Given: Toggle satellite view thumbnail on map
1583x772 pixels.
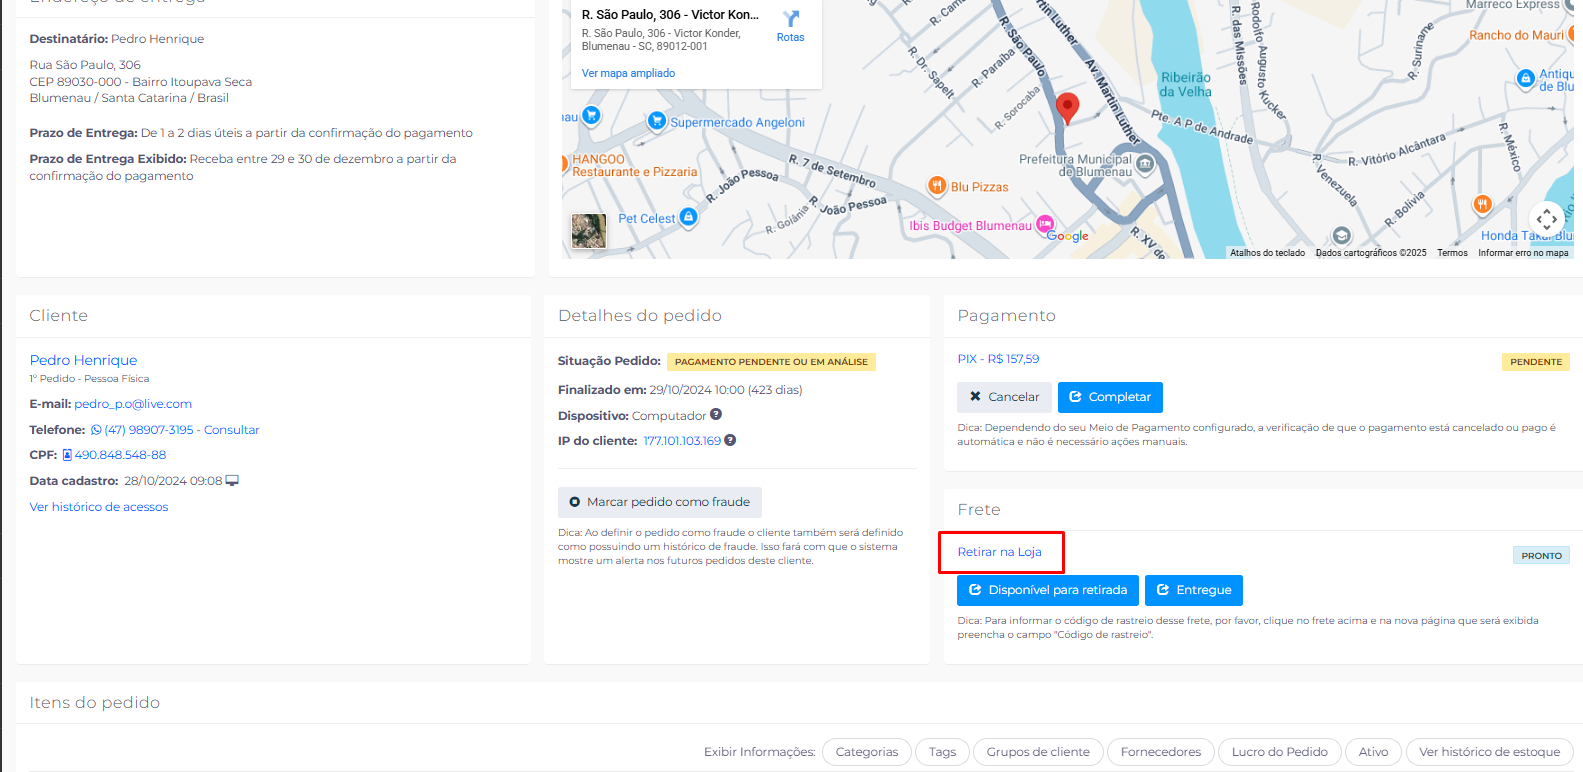Looking at the screenshot, I should coord(589,231).
